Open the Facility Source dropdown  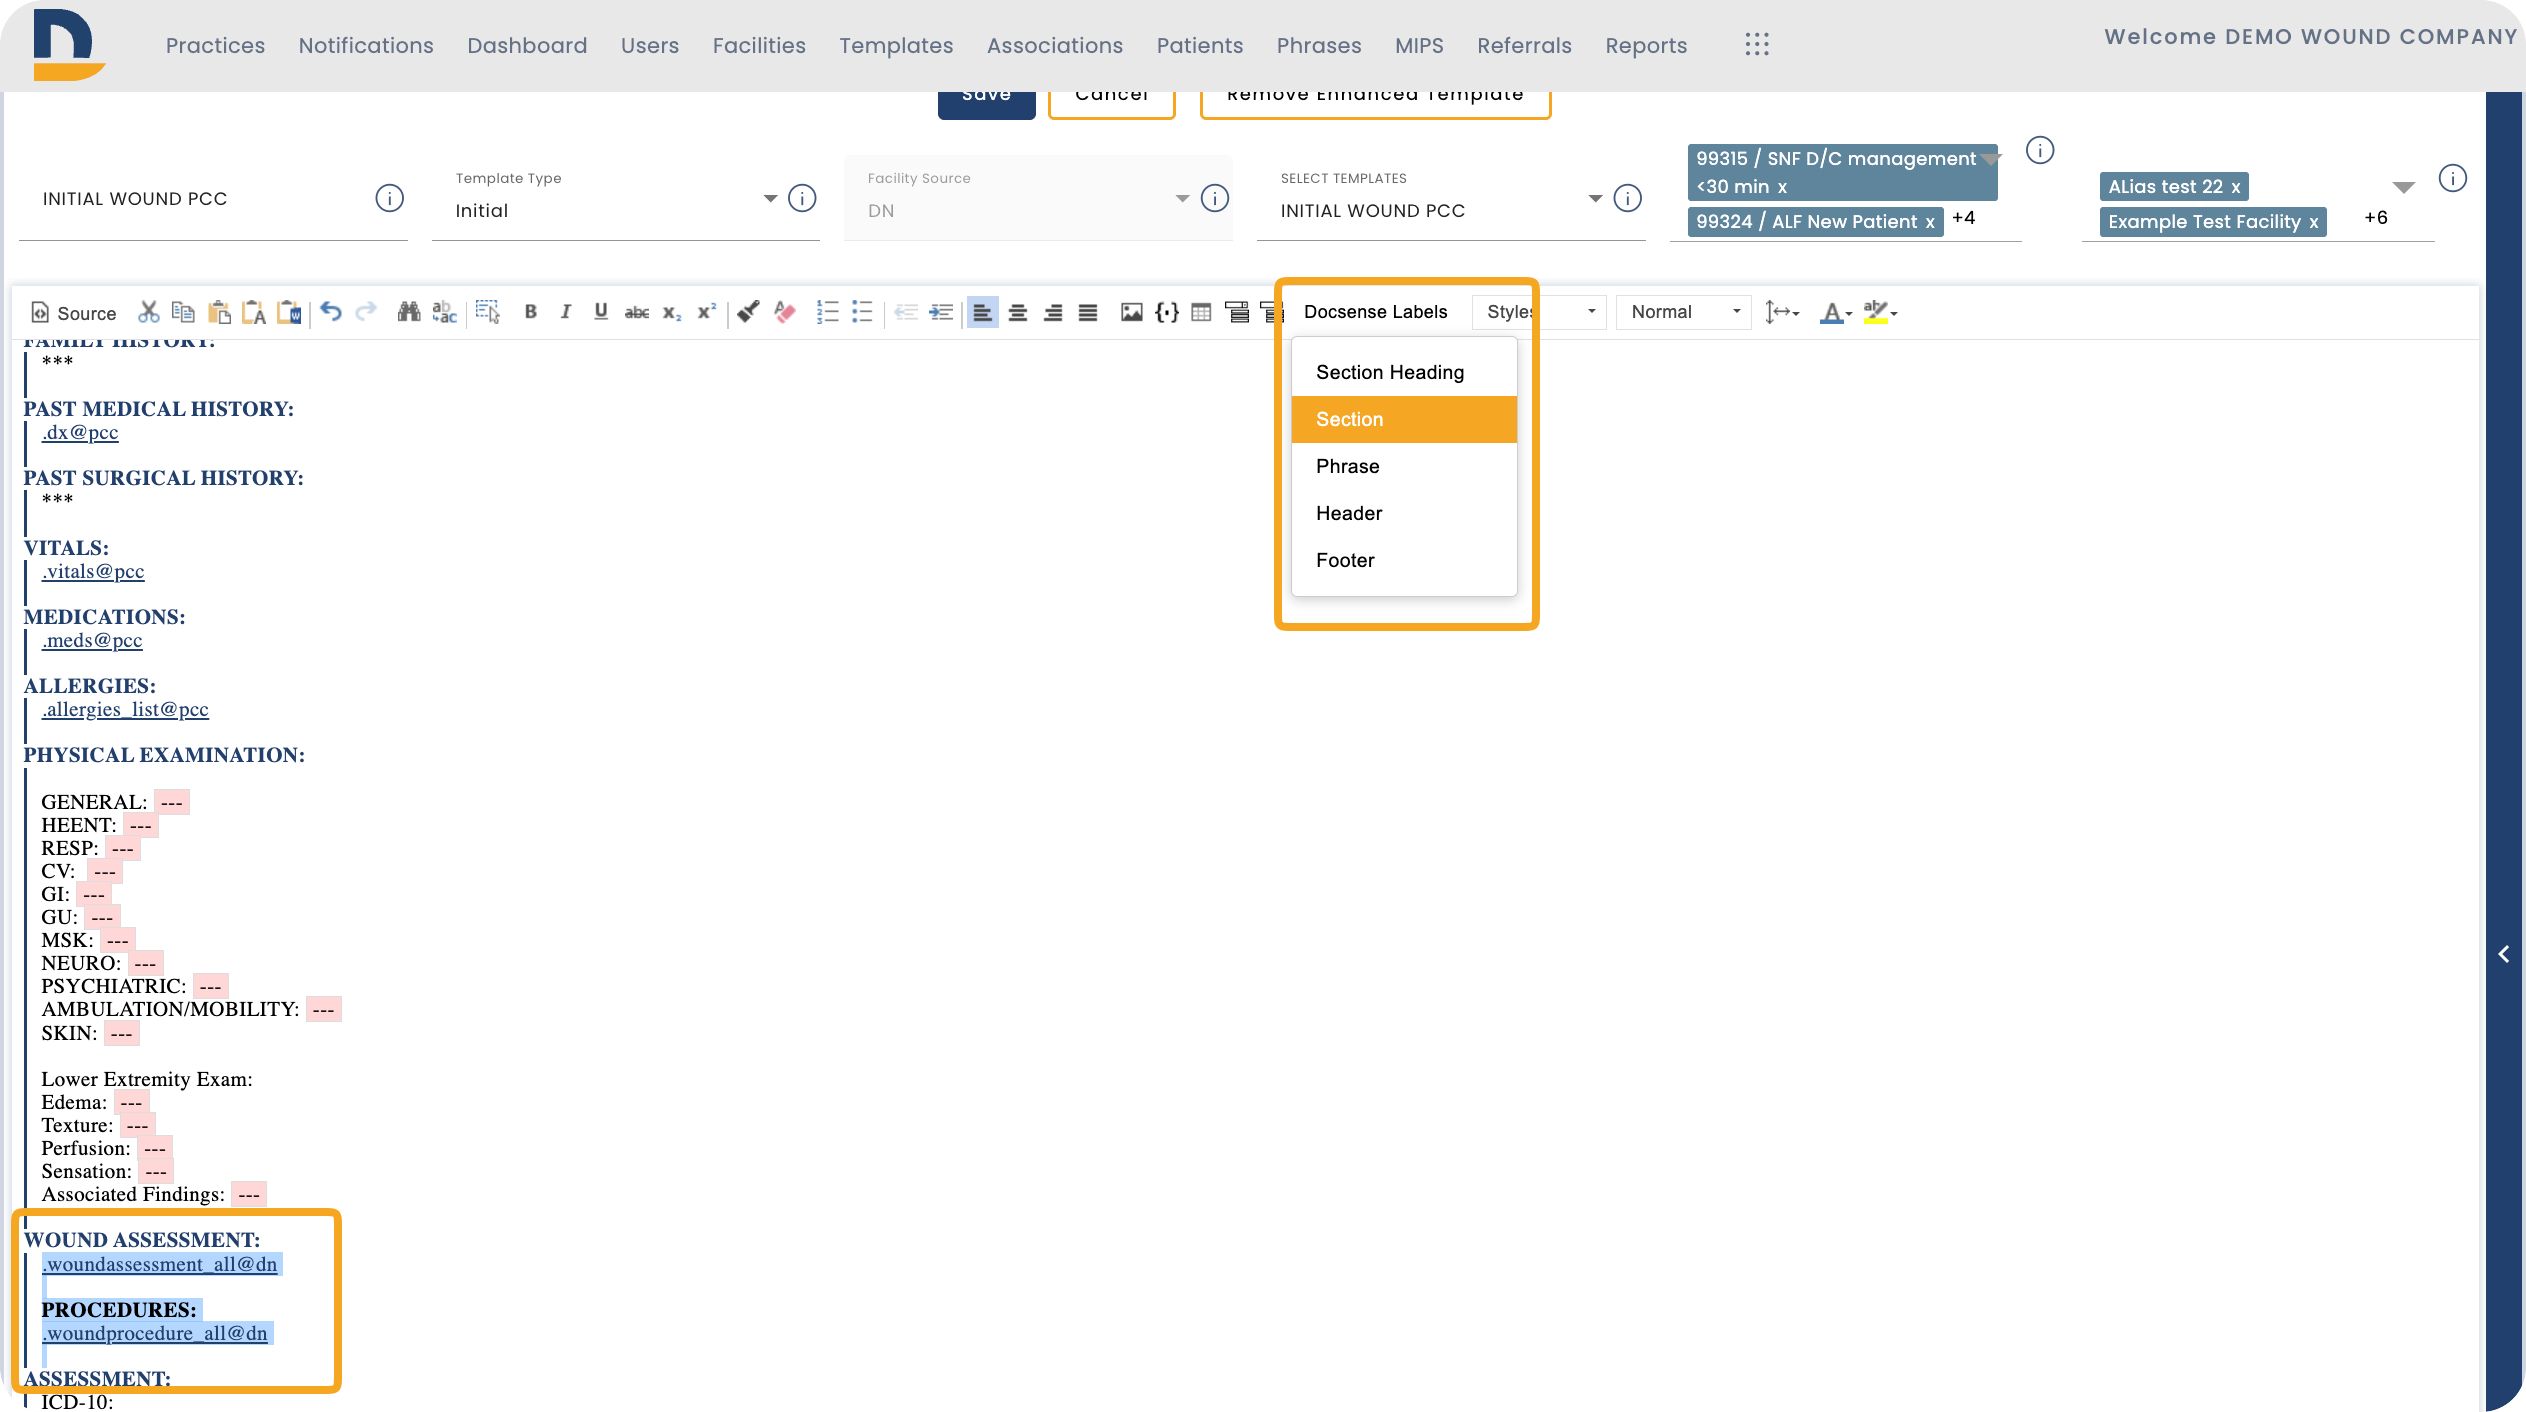coord(1037,198)
